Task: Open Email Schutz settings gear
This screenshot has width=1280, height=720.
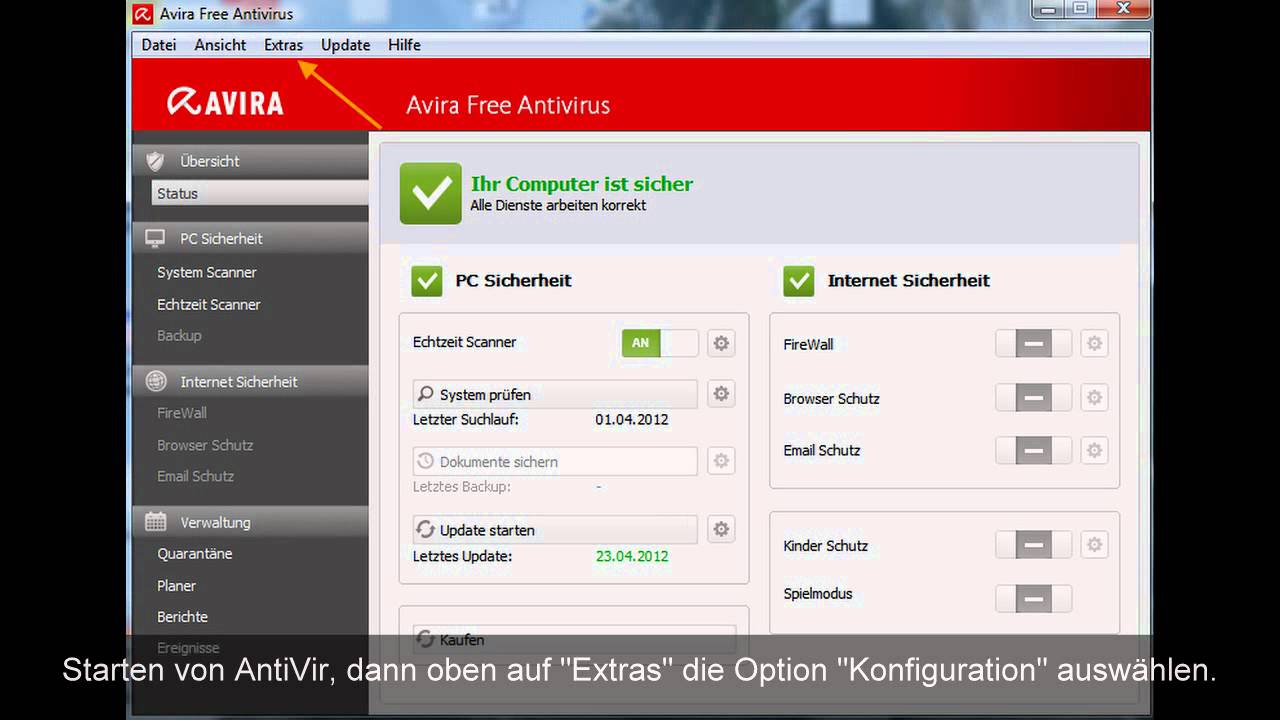Action: pyautogui.click(x=1095, y=451)
